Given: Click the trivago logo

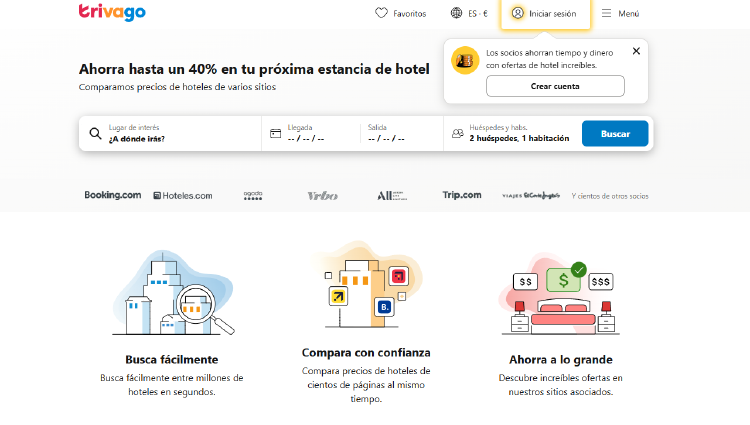Looking at the screenshot, I should (112, 13).
